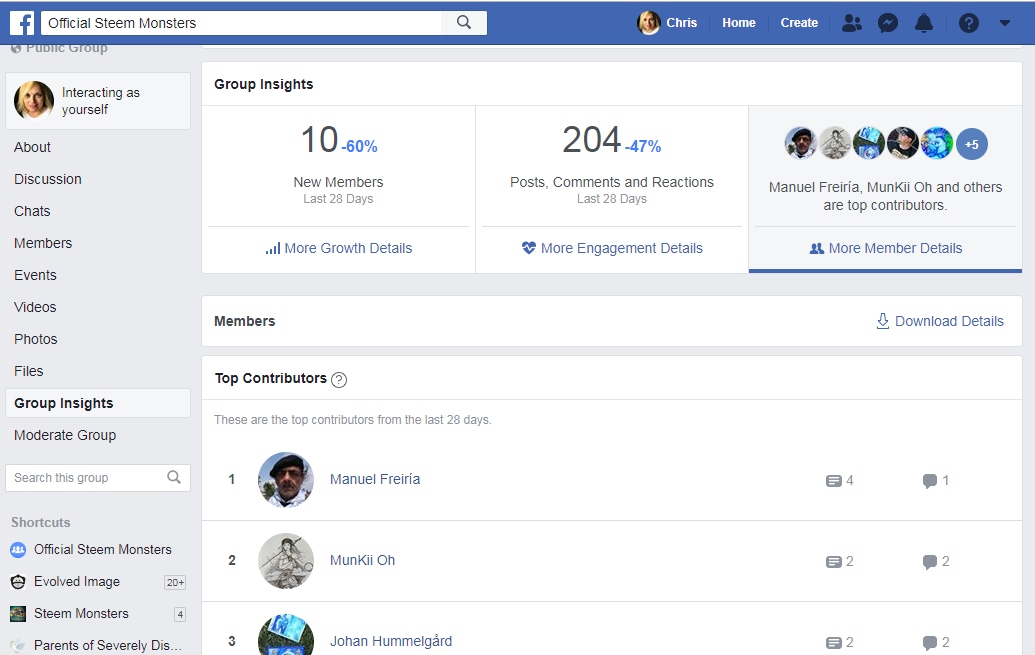
Task: Select Group Insights in sidebar
Action: click(98, 403)
